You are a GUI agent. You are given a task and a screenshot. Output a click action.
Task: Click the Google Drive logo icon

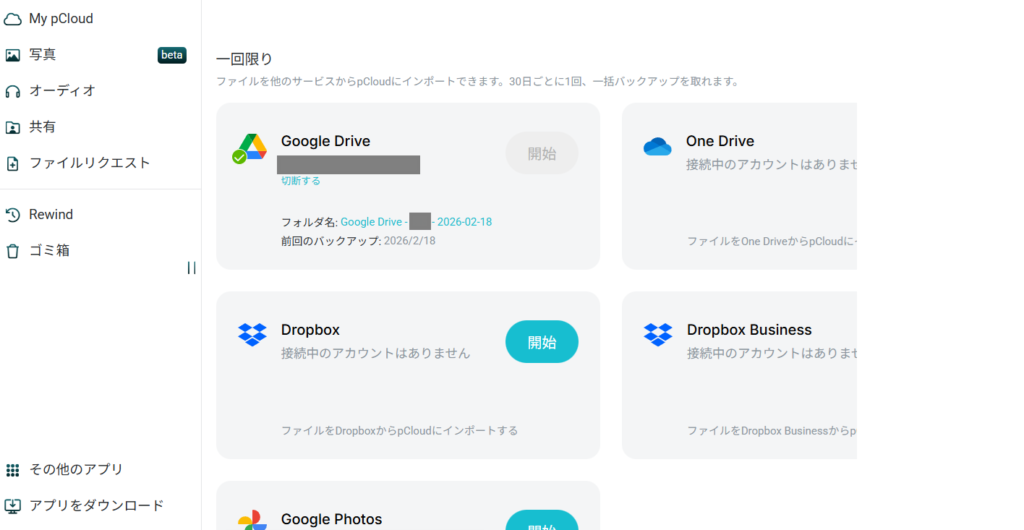249,148
